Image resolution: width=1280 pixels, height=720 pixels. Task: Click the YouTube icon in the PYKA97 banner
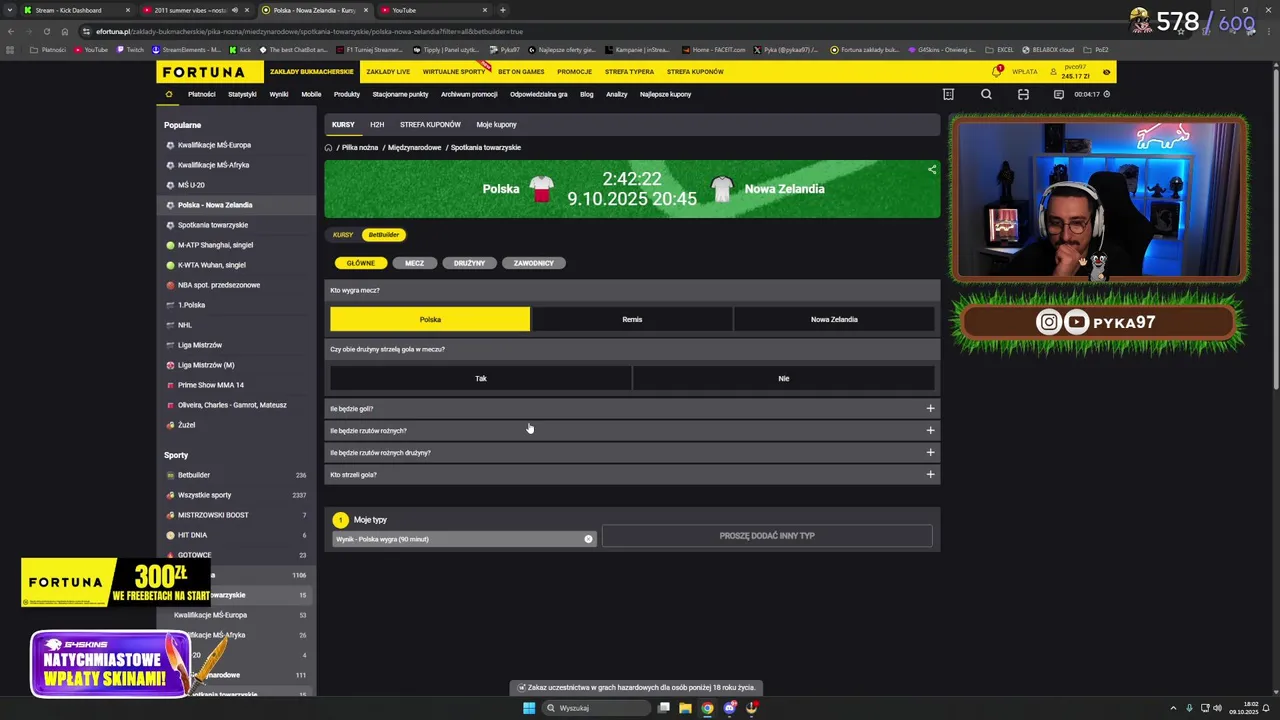[1076, 322]
